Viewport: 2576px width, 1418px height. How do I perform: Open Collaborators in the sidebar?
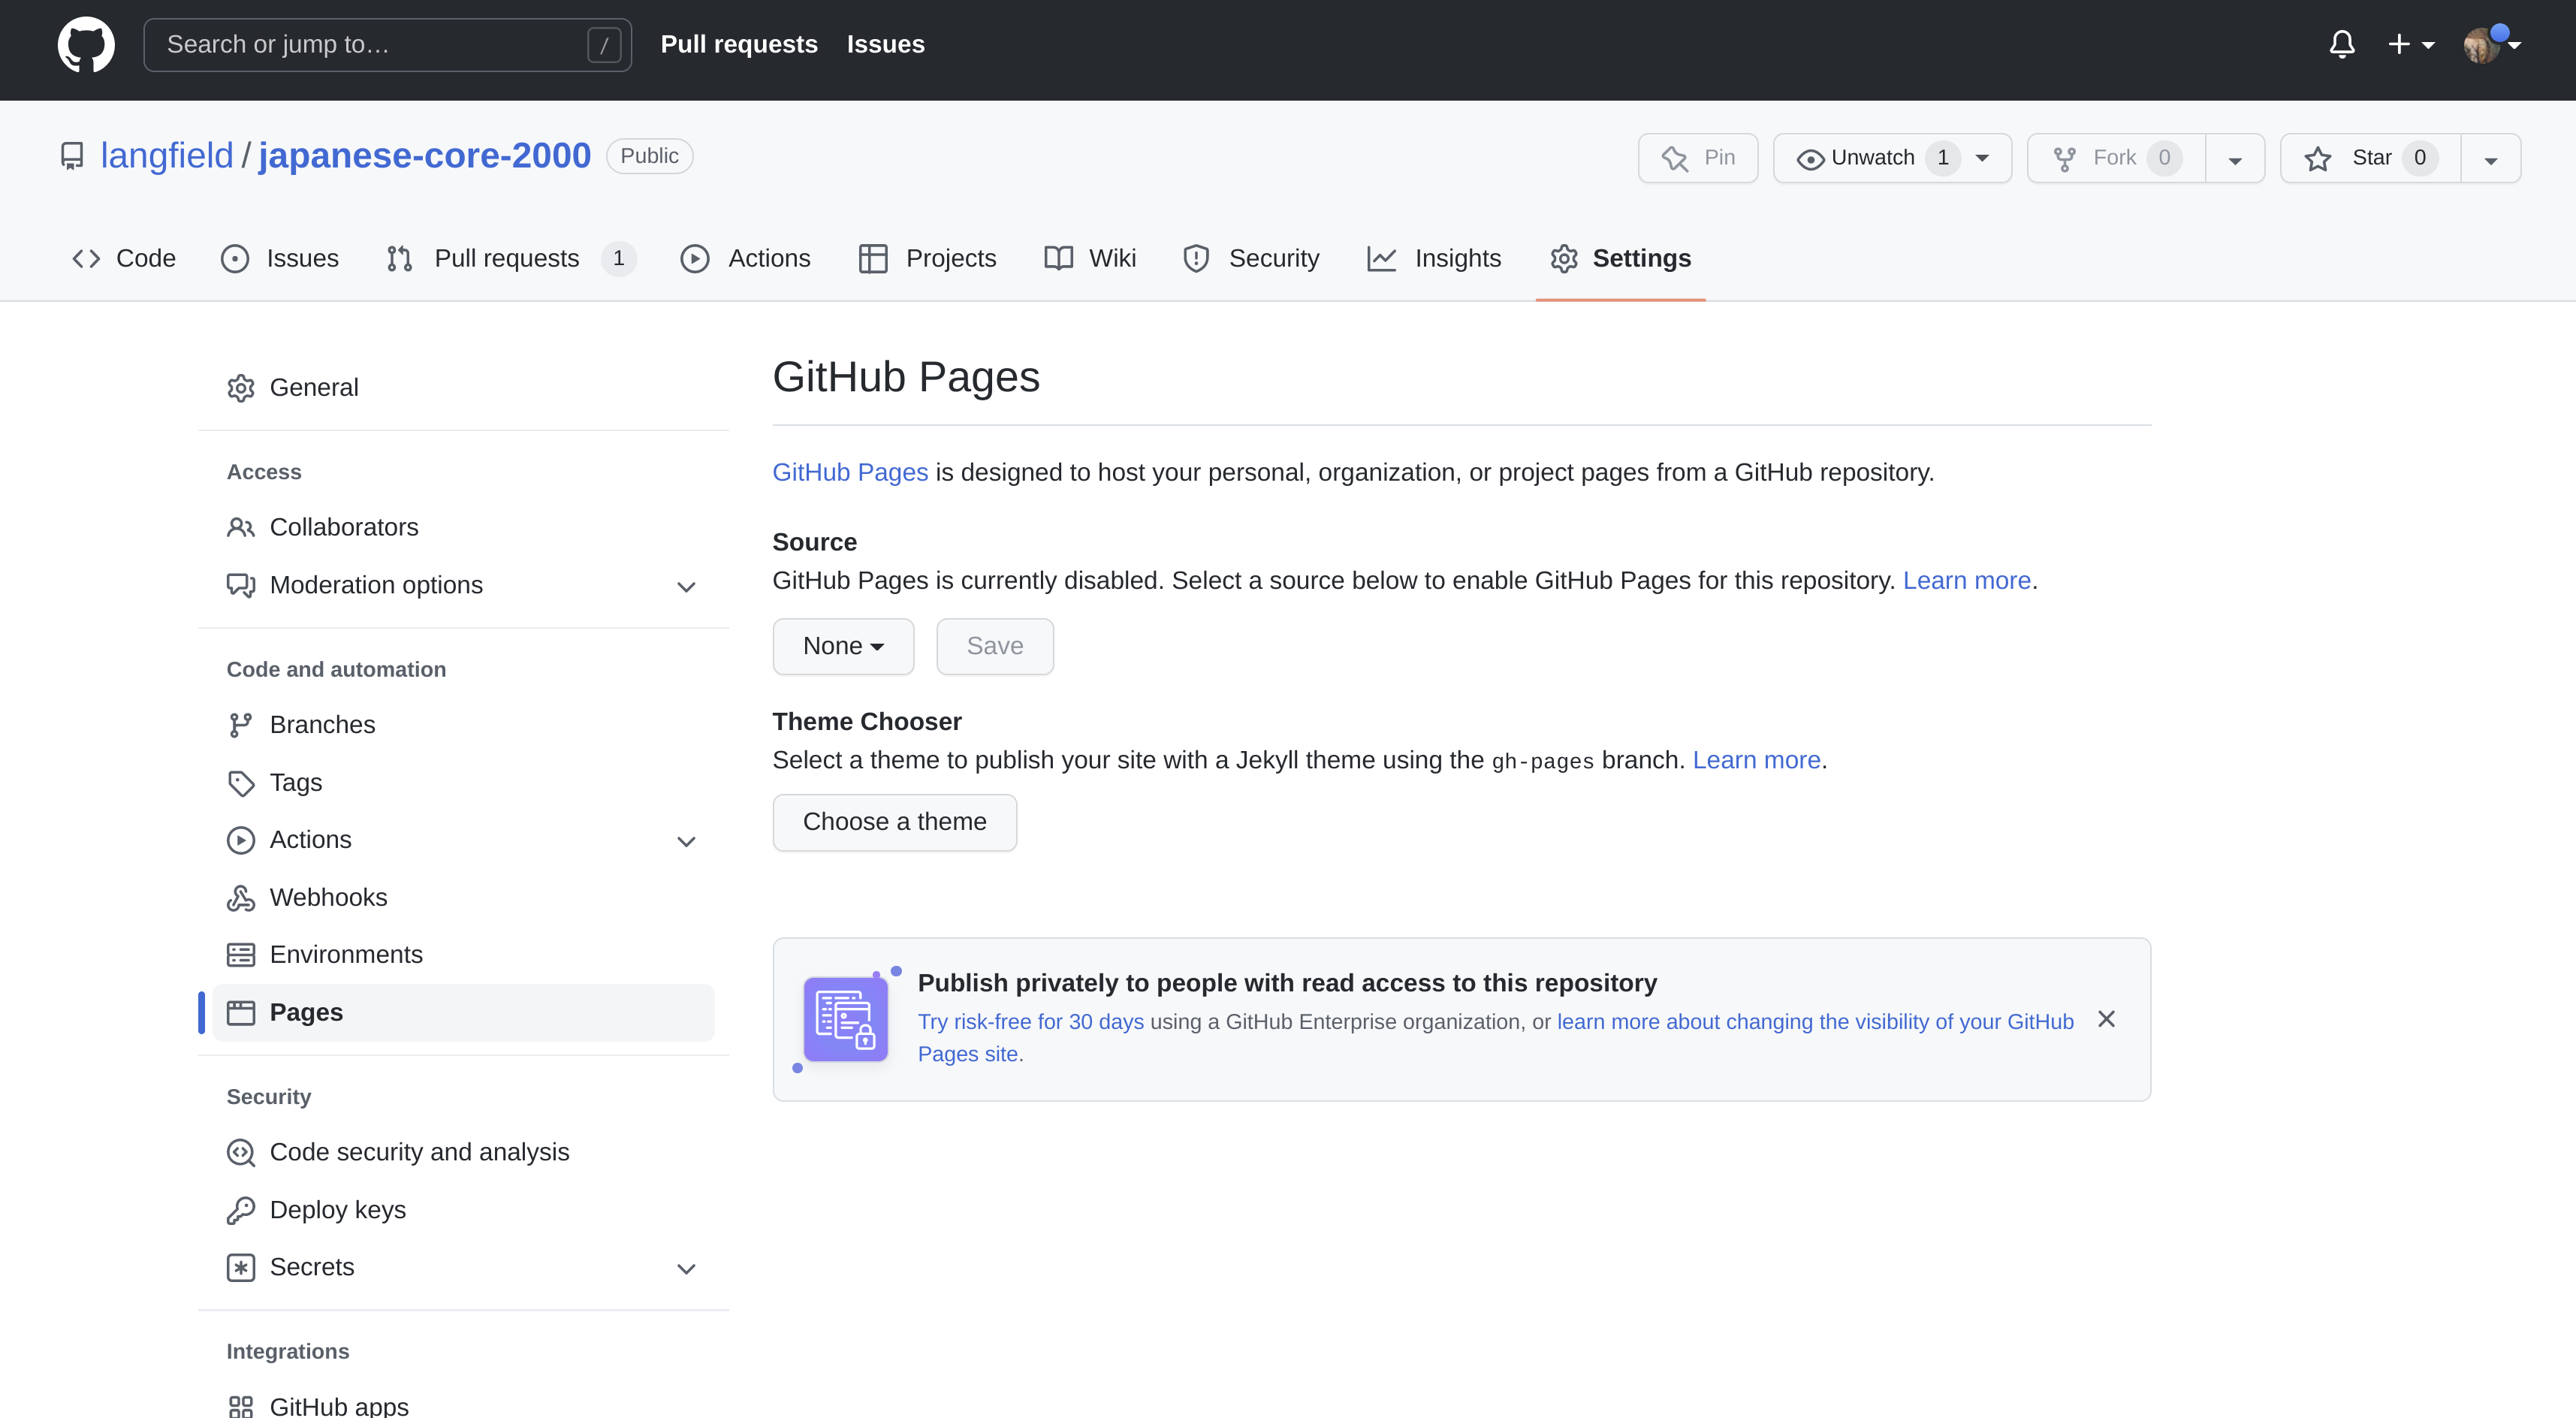[463, 527]
